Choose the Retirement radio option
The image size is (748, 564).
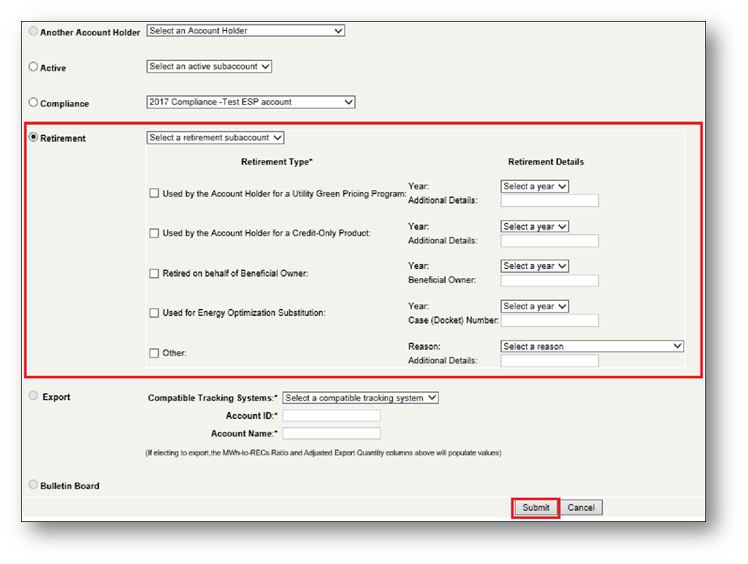(x=34, y=138)
